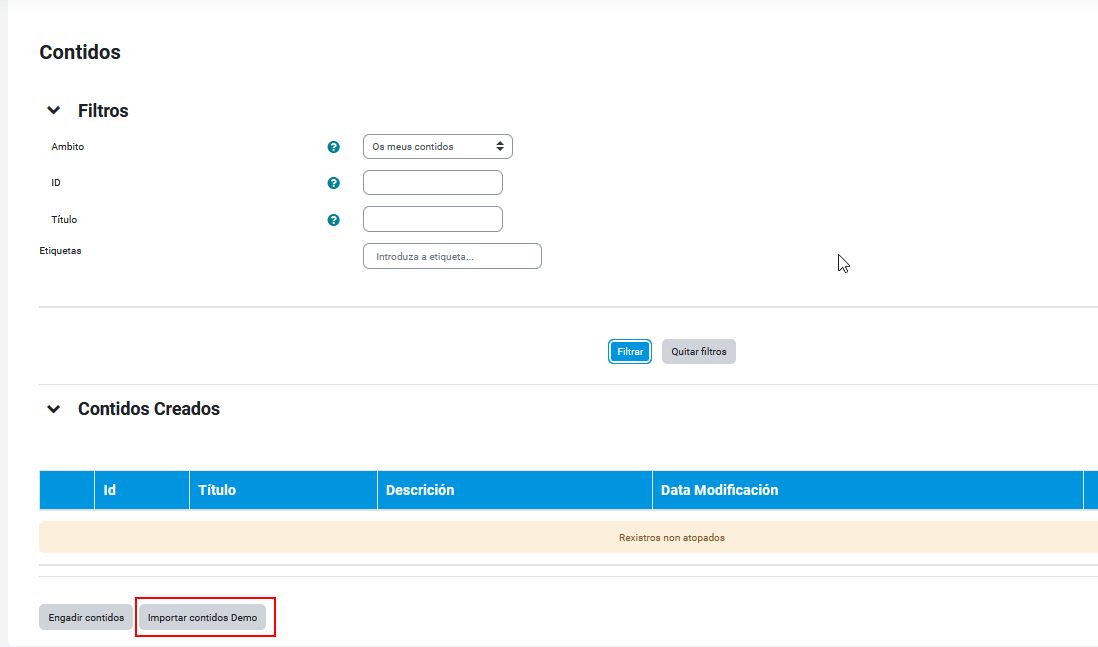The height and width of the screenshot is (647, 1098).
Task: Select the 'Introduza a etiqueta...' tags field
Action: (x=452, y=256)
